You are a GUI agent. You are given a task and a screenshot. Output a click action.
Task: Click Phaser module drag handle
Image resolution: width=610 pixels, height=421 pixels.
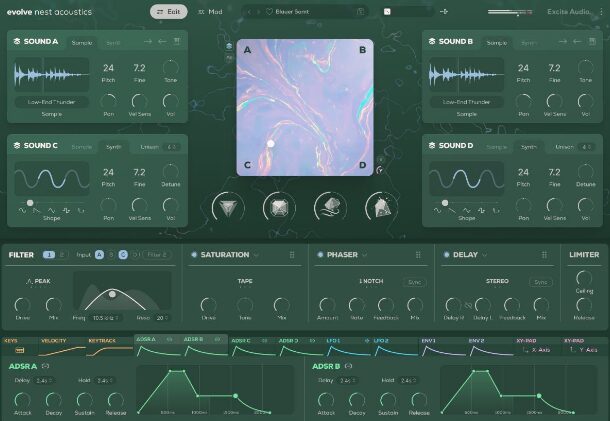tap(418, 255)
